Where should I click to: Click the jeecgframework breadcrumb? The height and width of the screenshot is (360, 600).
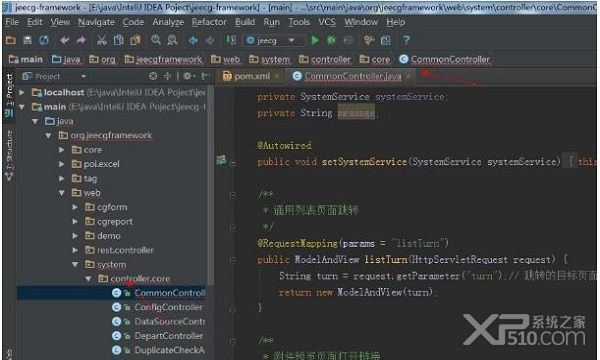click(x=163, y=59)
